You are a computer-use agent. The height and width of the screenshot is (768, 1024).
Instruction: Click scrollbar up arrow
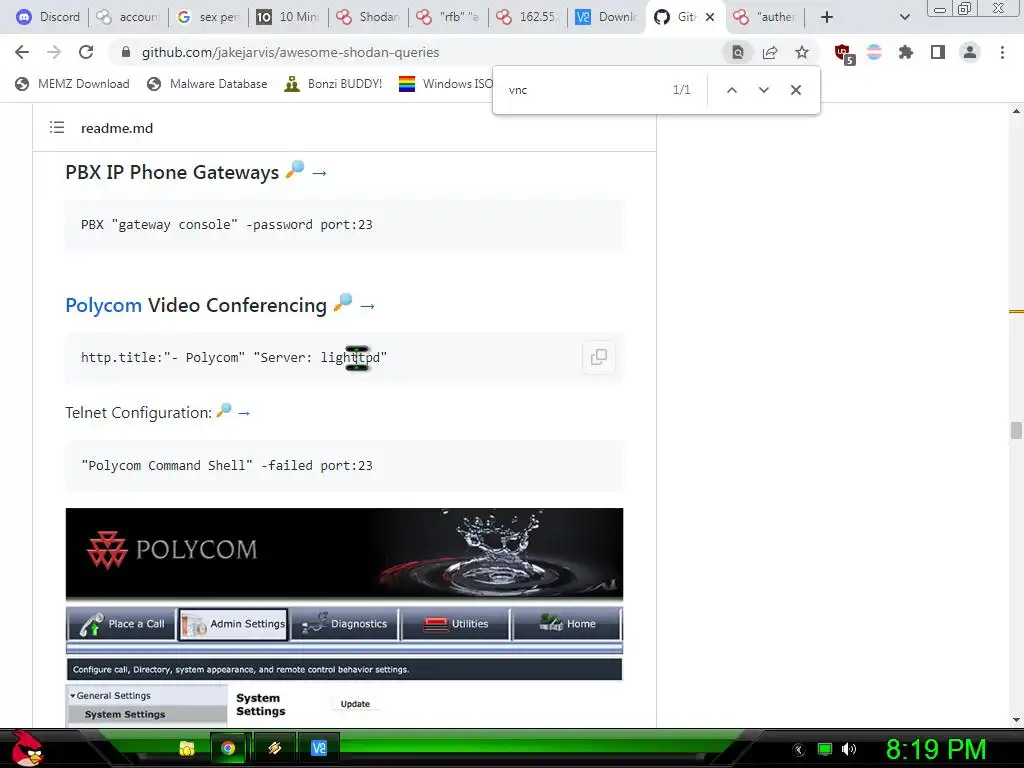1016,112
